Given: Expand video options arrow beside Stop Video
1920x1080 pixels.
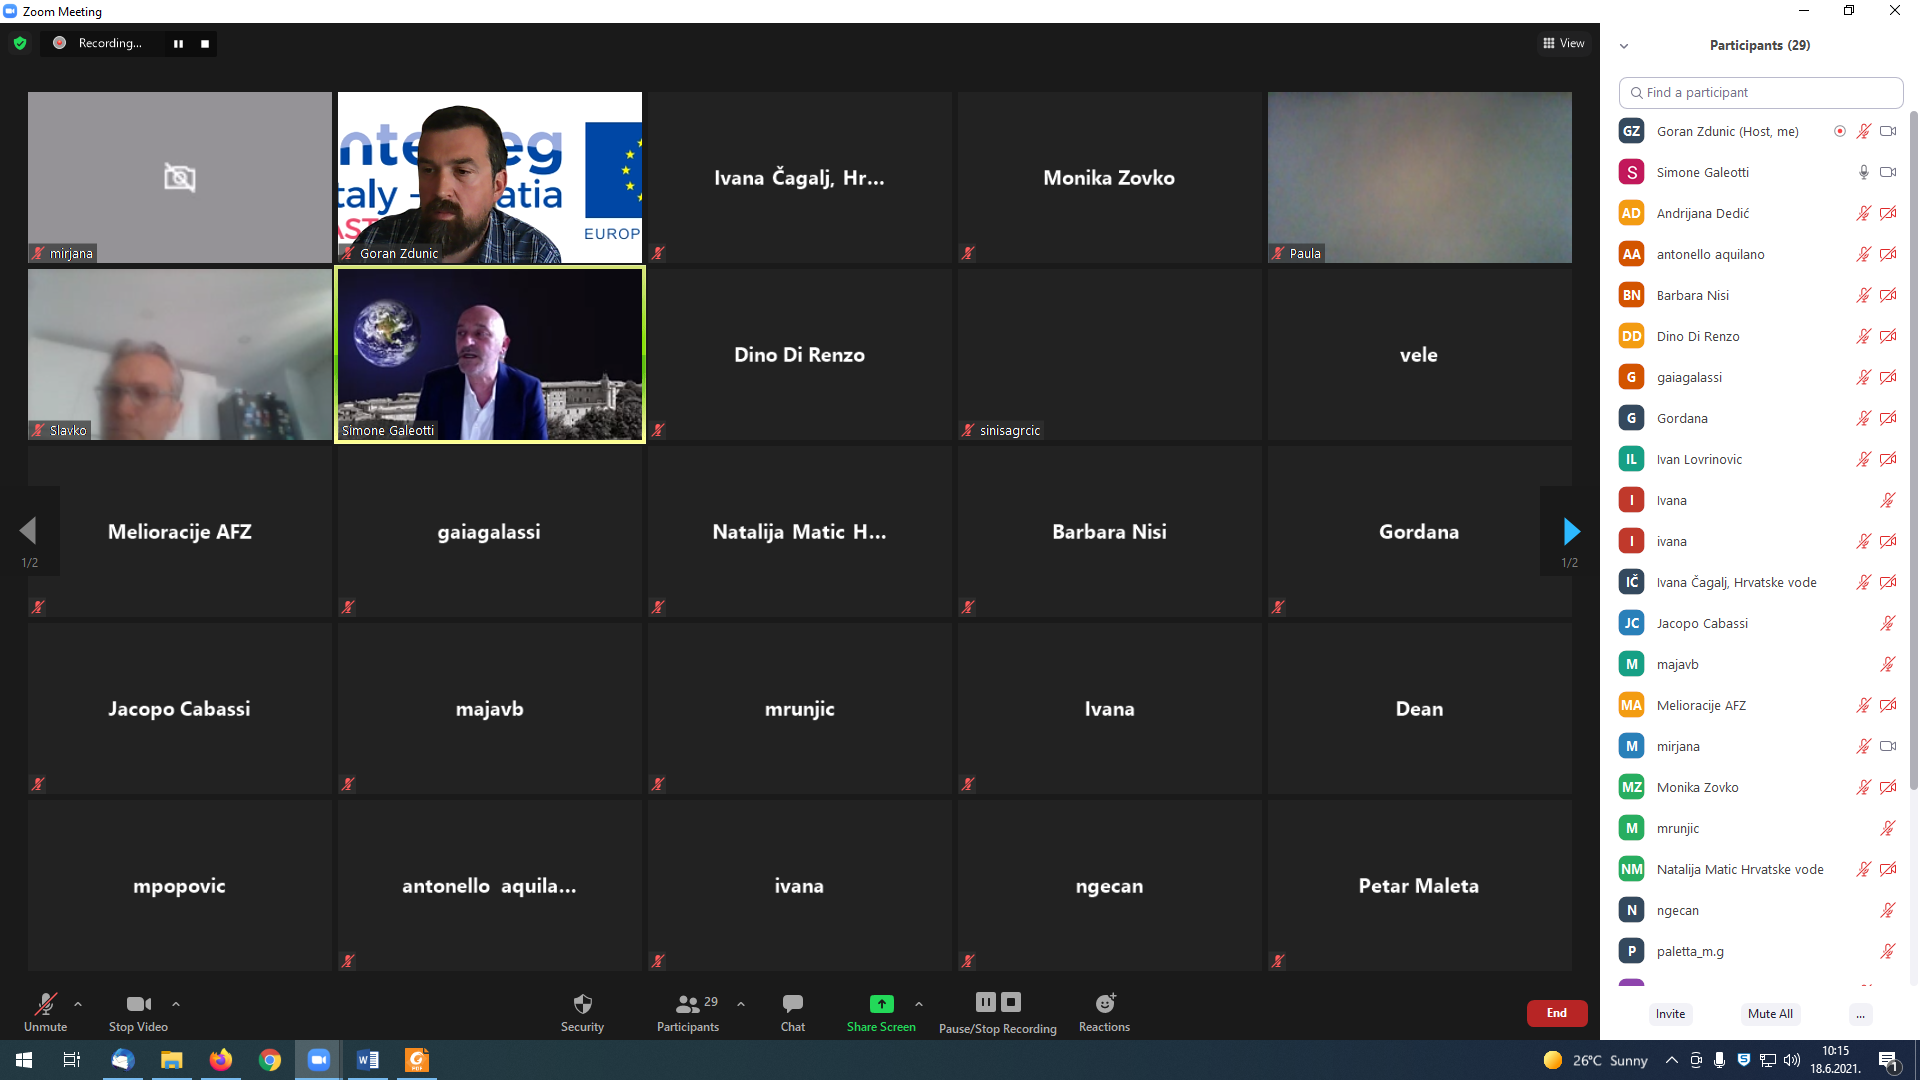Looking at the screenshot, I should coord(176,1004).
